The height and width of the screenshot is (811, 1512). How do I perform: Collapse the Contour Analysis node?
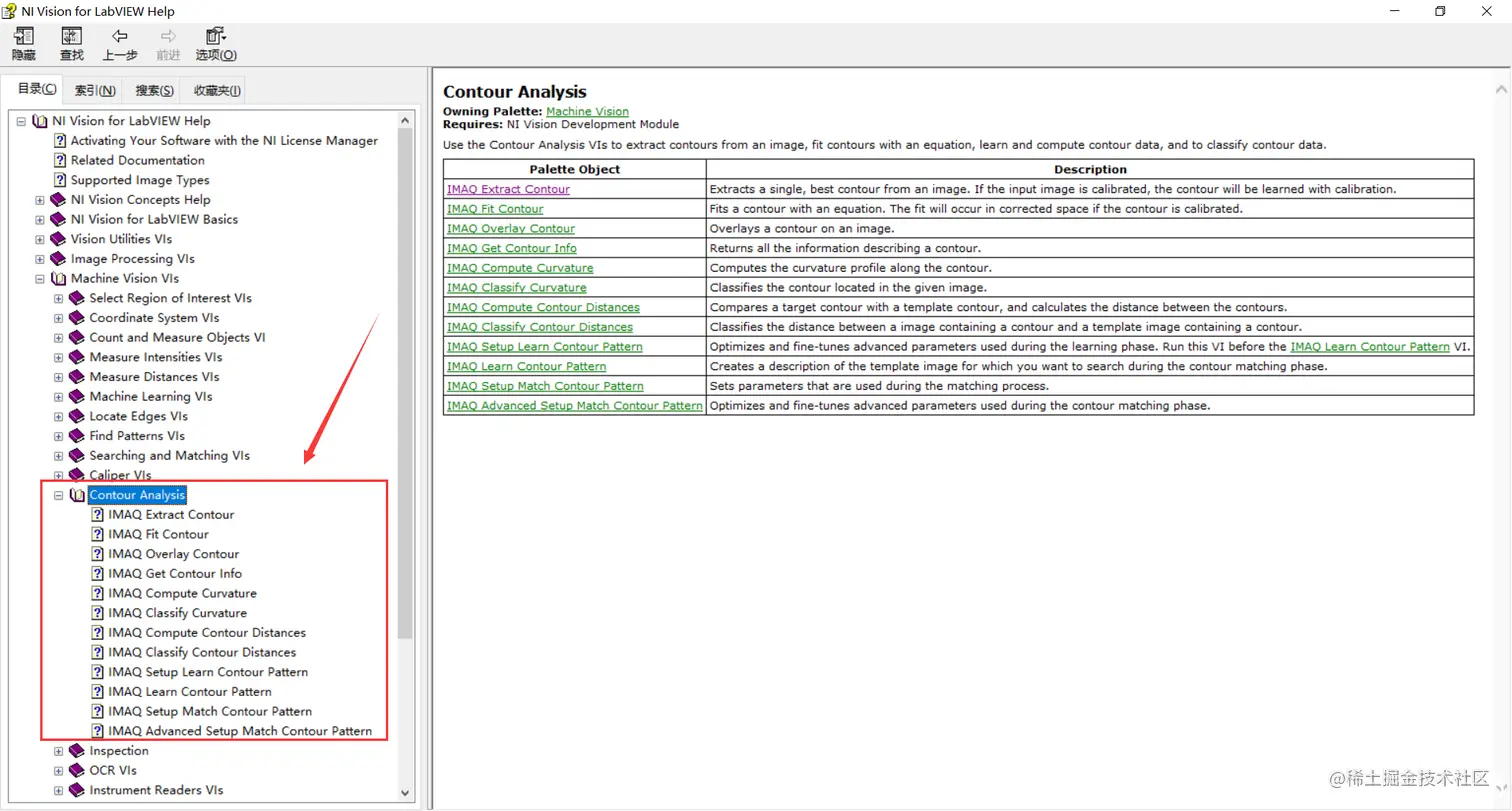pos(59,495)
